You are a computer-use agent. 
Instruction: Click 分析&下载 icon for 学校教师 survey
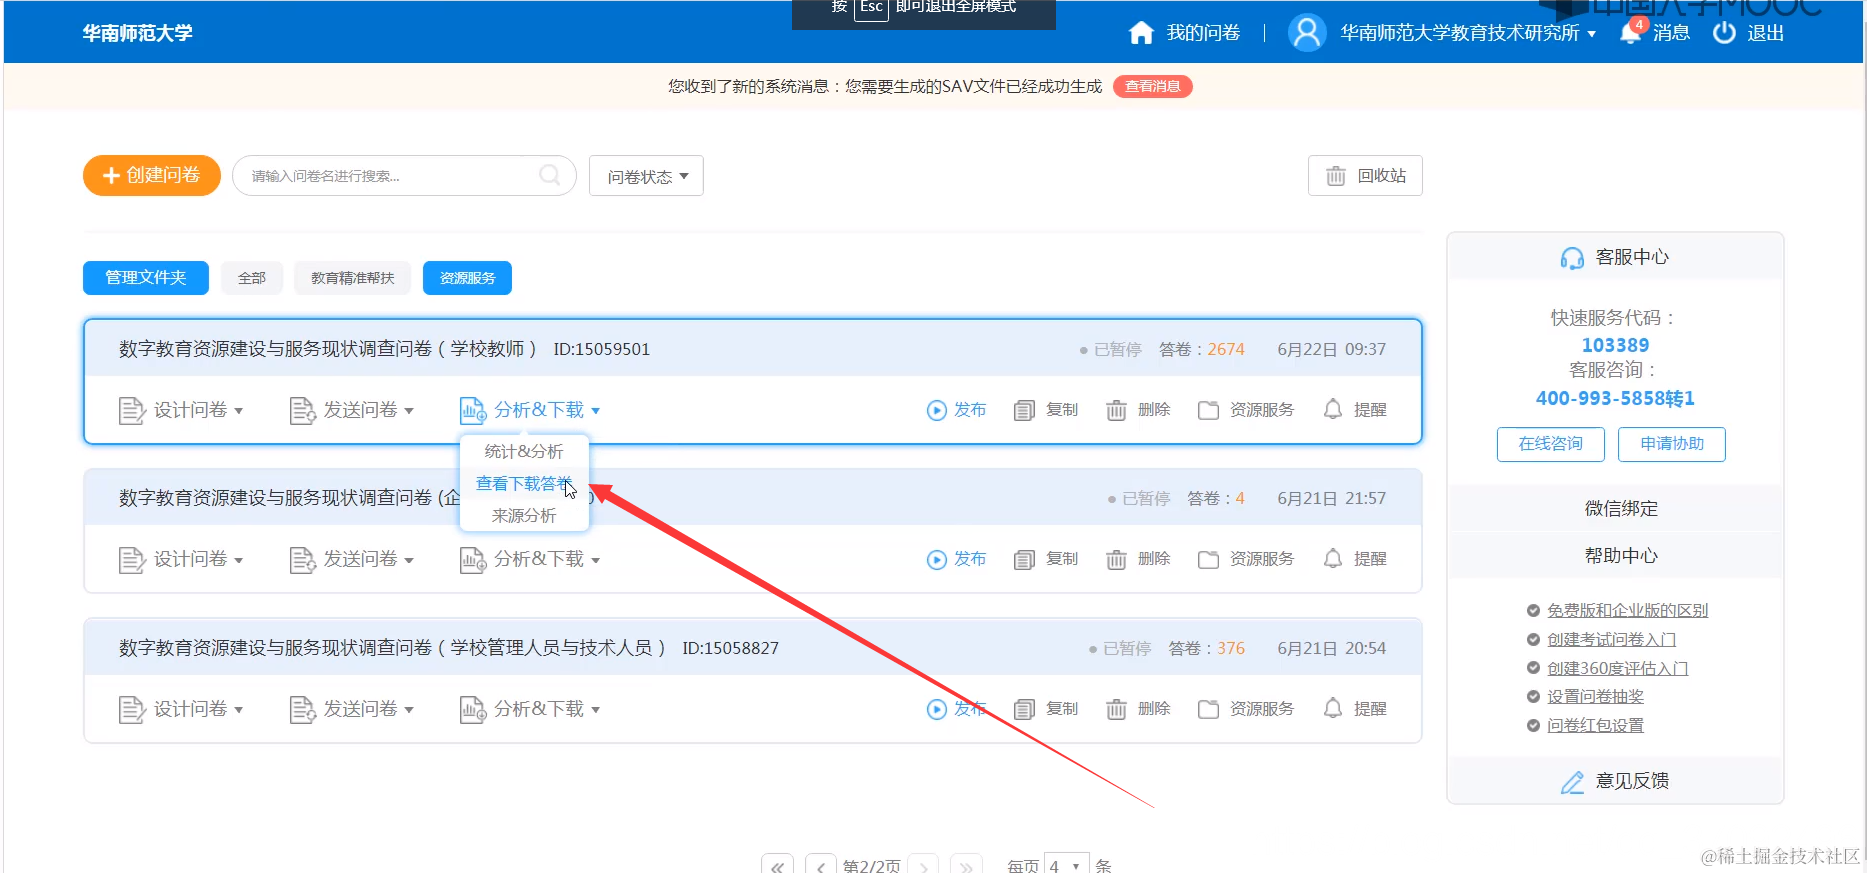click(x=472, y=410)
